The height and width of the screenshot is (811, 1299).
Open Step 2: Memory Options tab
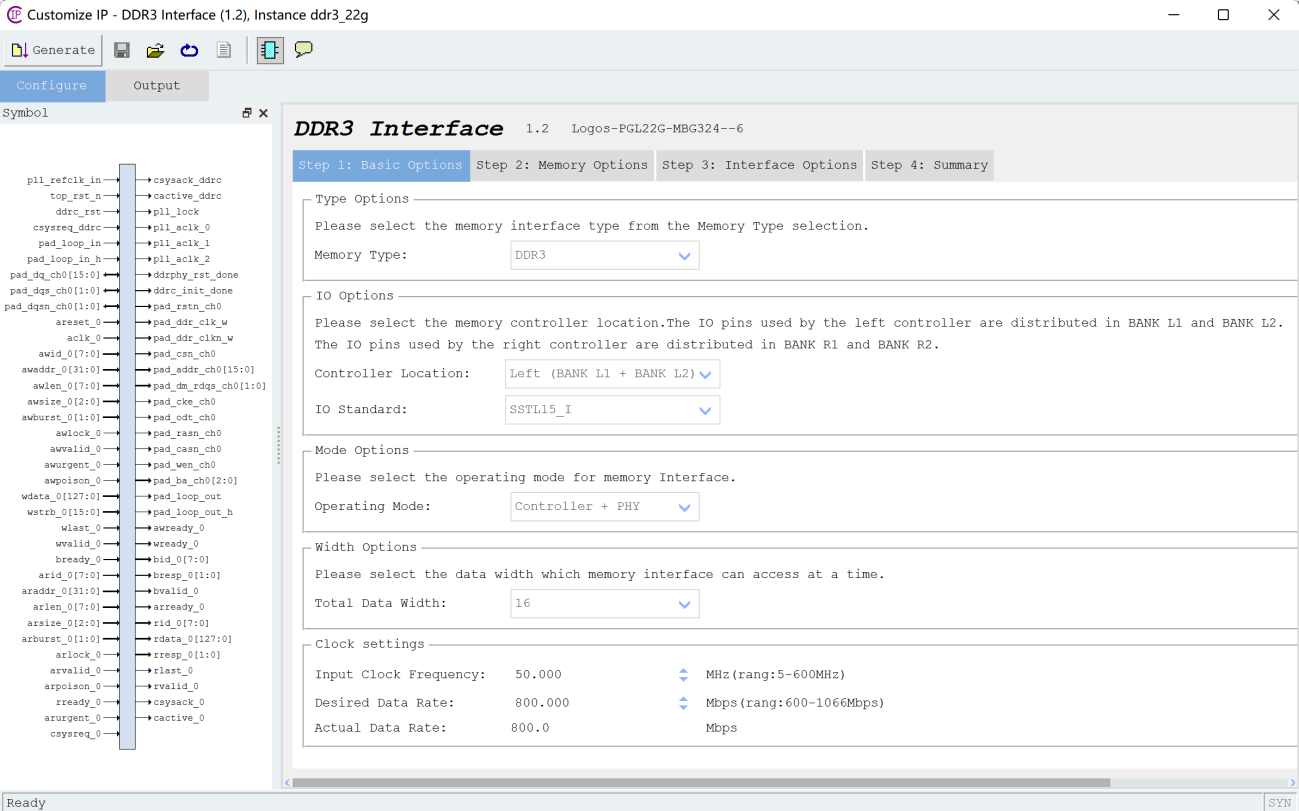pos(562,165)
